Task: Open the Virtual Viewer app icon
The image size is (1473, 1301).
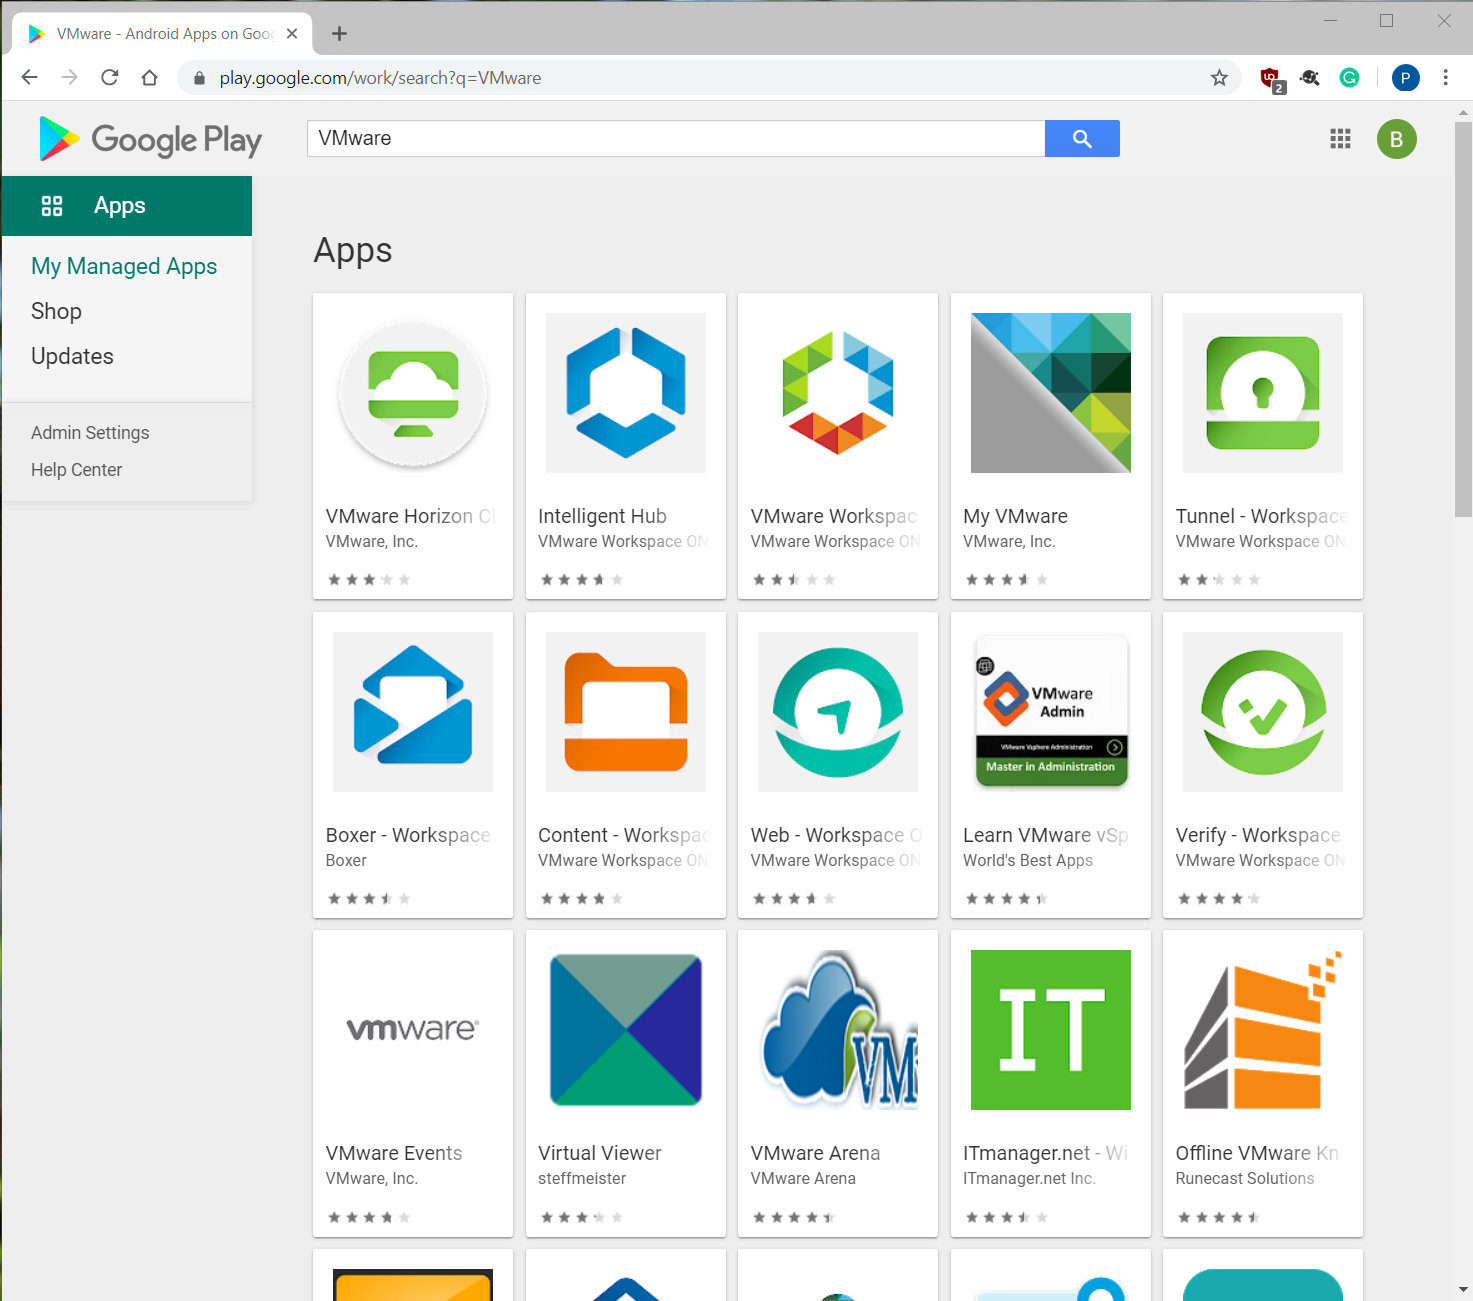Action: [626, 1030]
